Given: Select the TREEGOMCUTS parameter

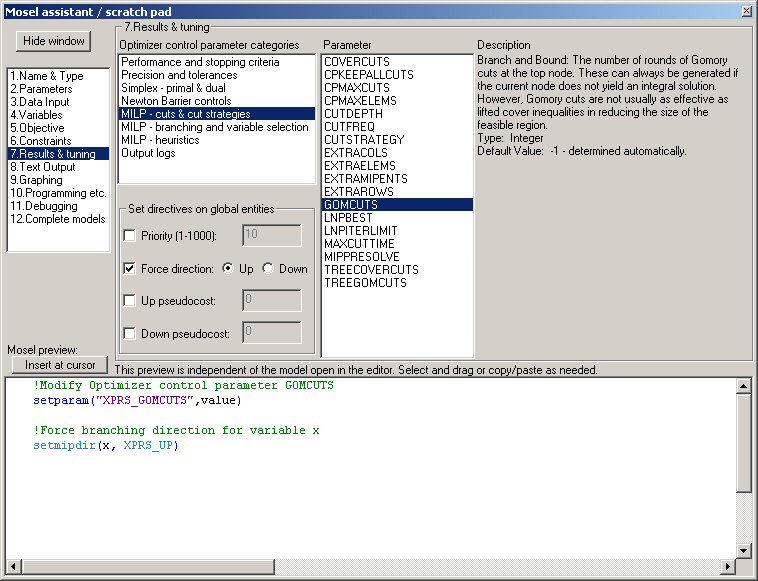Looking at the screenshot, I should click(365, 283).
